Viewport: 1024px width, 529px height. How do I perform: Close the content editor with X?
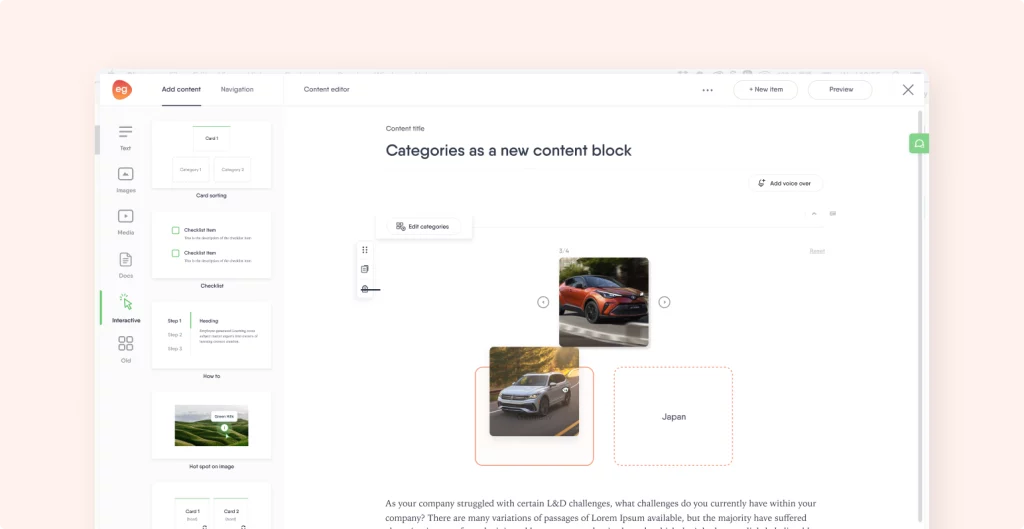tap(908, 90)
